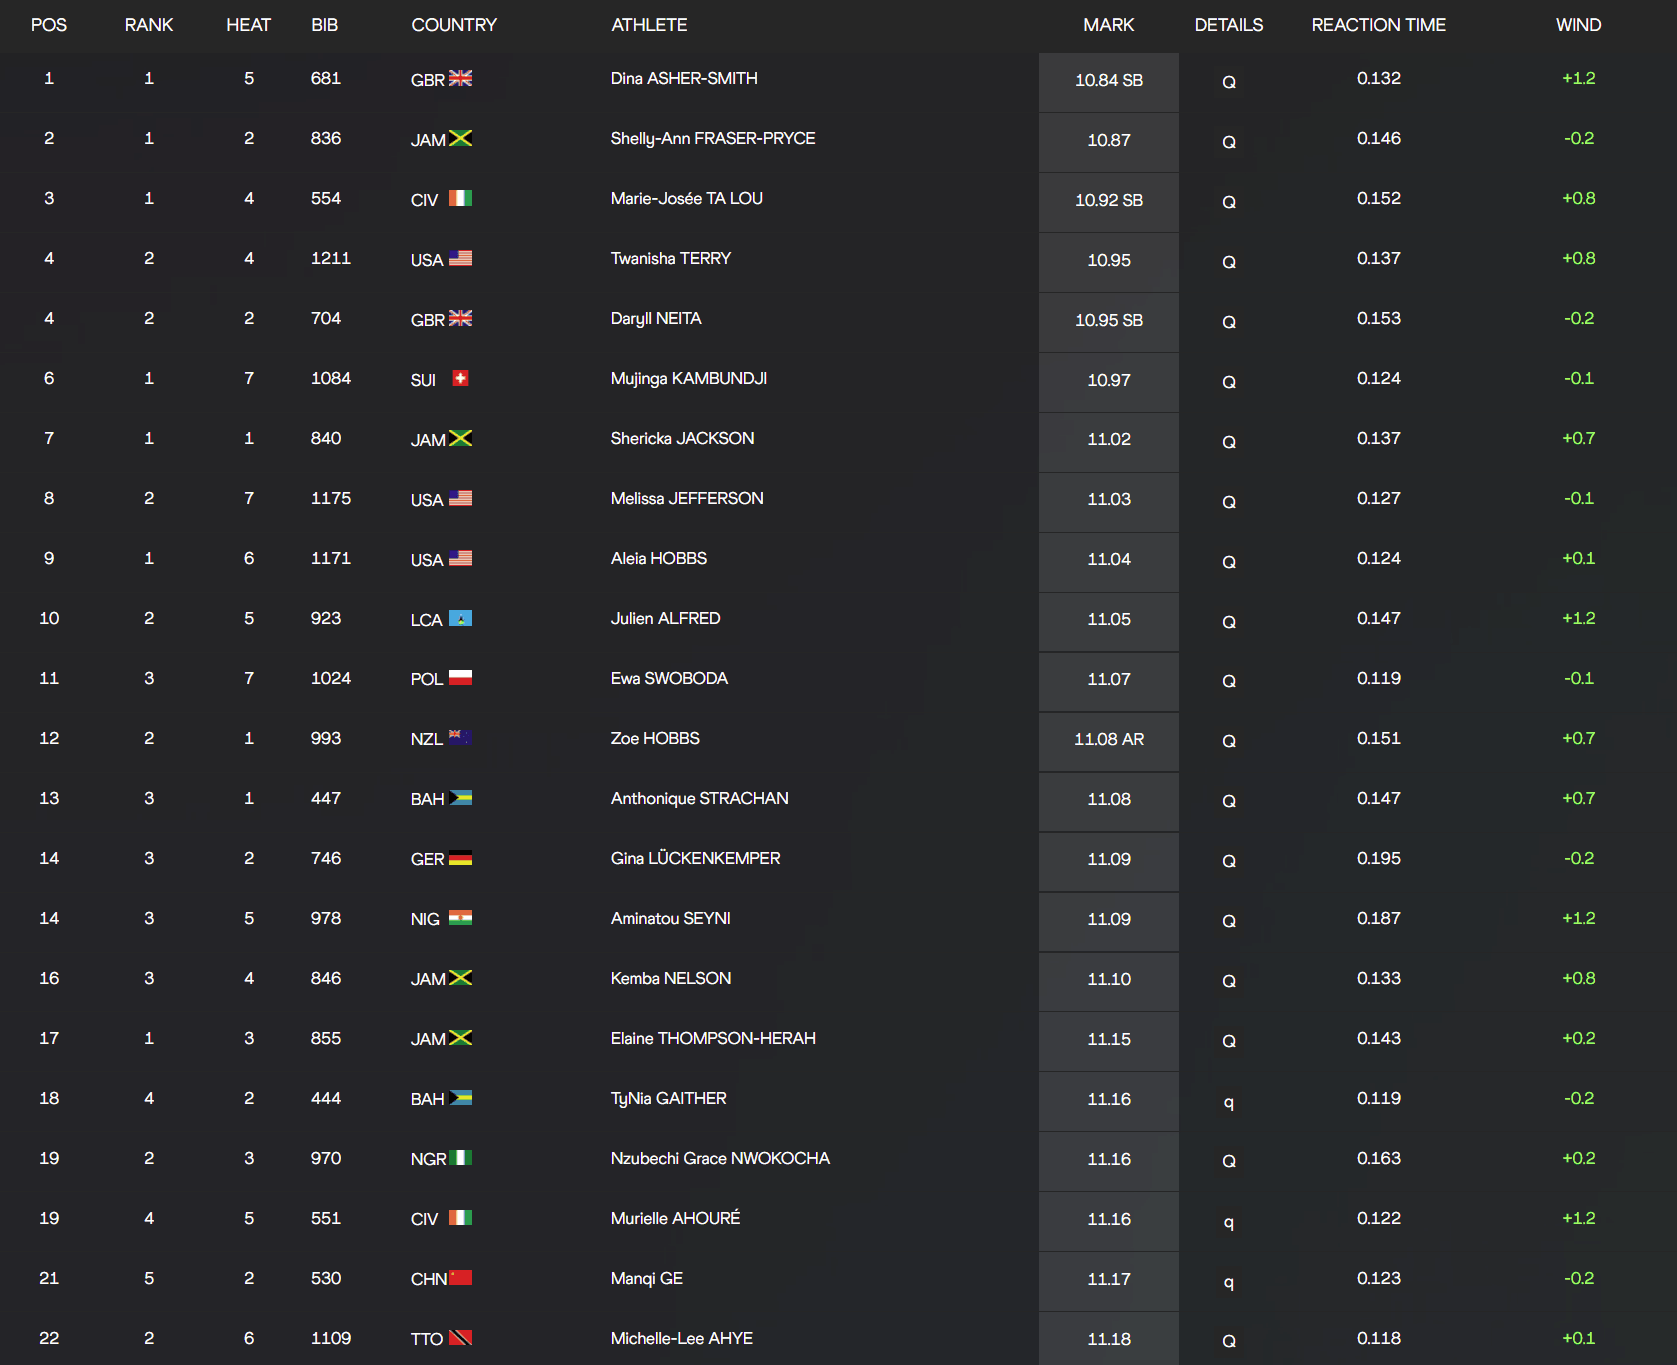This screenshot has width=1677, height=1365.
Task: Sort by the REACTION TIME column header
Action: pyautogui.click(x=1378, y=25)
